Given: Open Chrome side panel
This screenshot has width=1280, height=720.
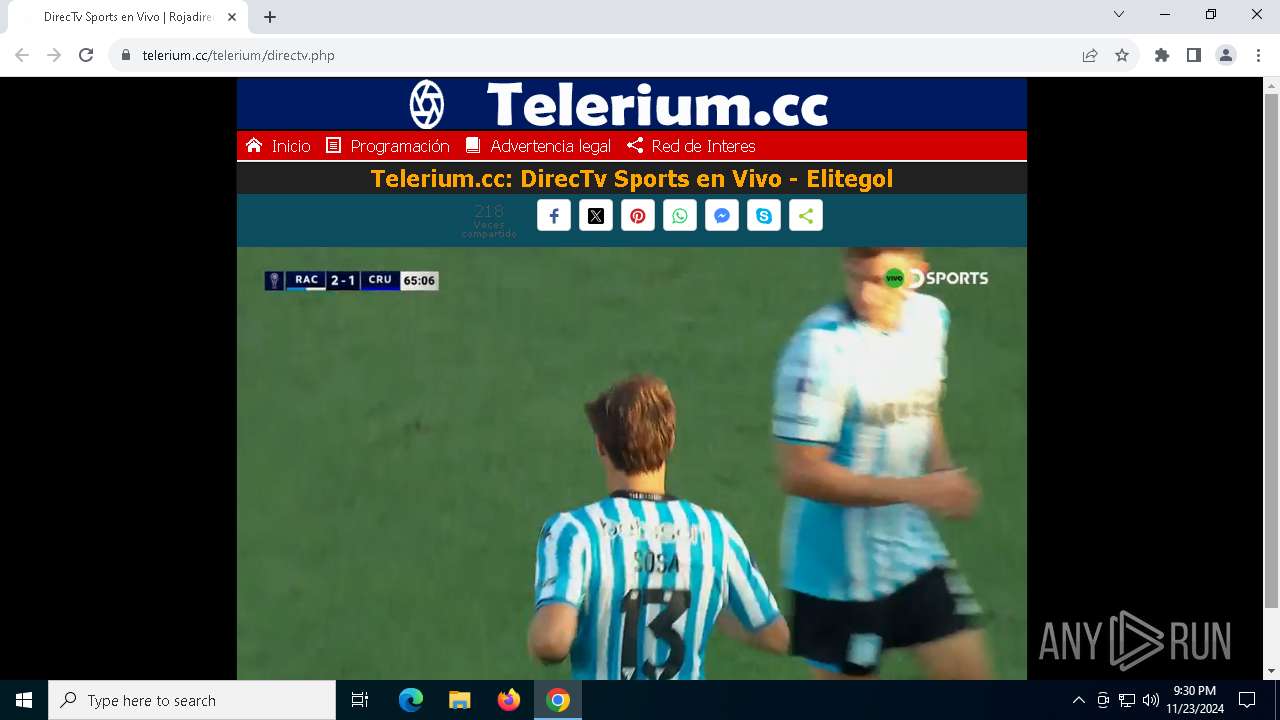Looking at the screenshot, I should click(1194, 55).
